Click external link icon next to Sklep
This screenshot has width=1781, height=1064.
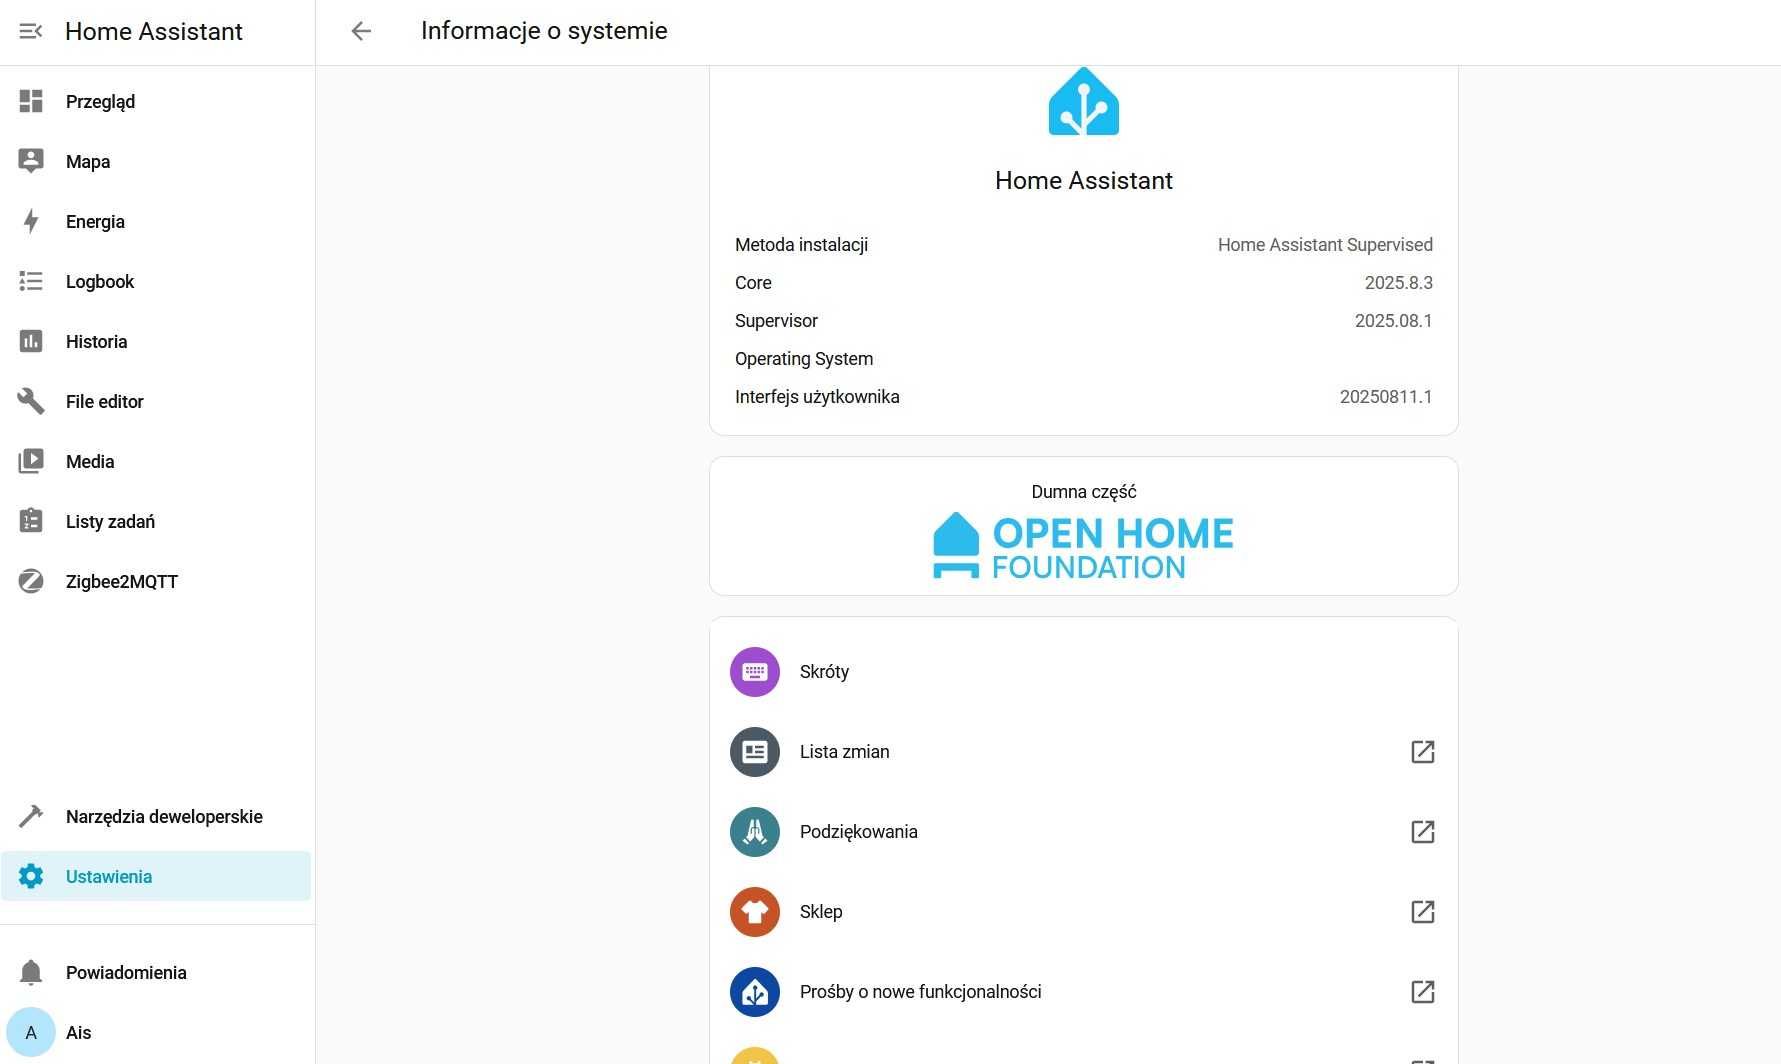coord(1423,912)
